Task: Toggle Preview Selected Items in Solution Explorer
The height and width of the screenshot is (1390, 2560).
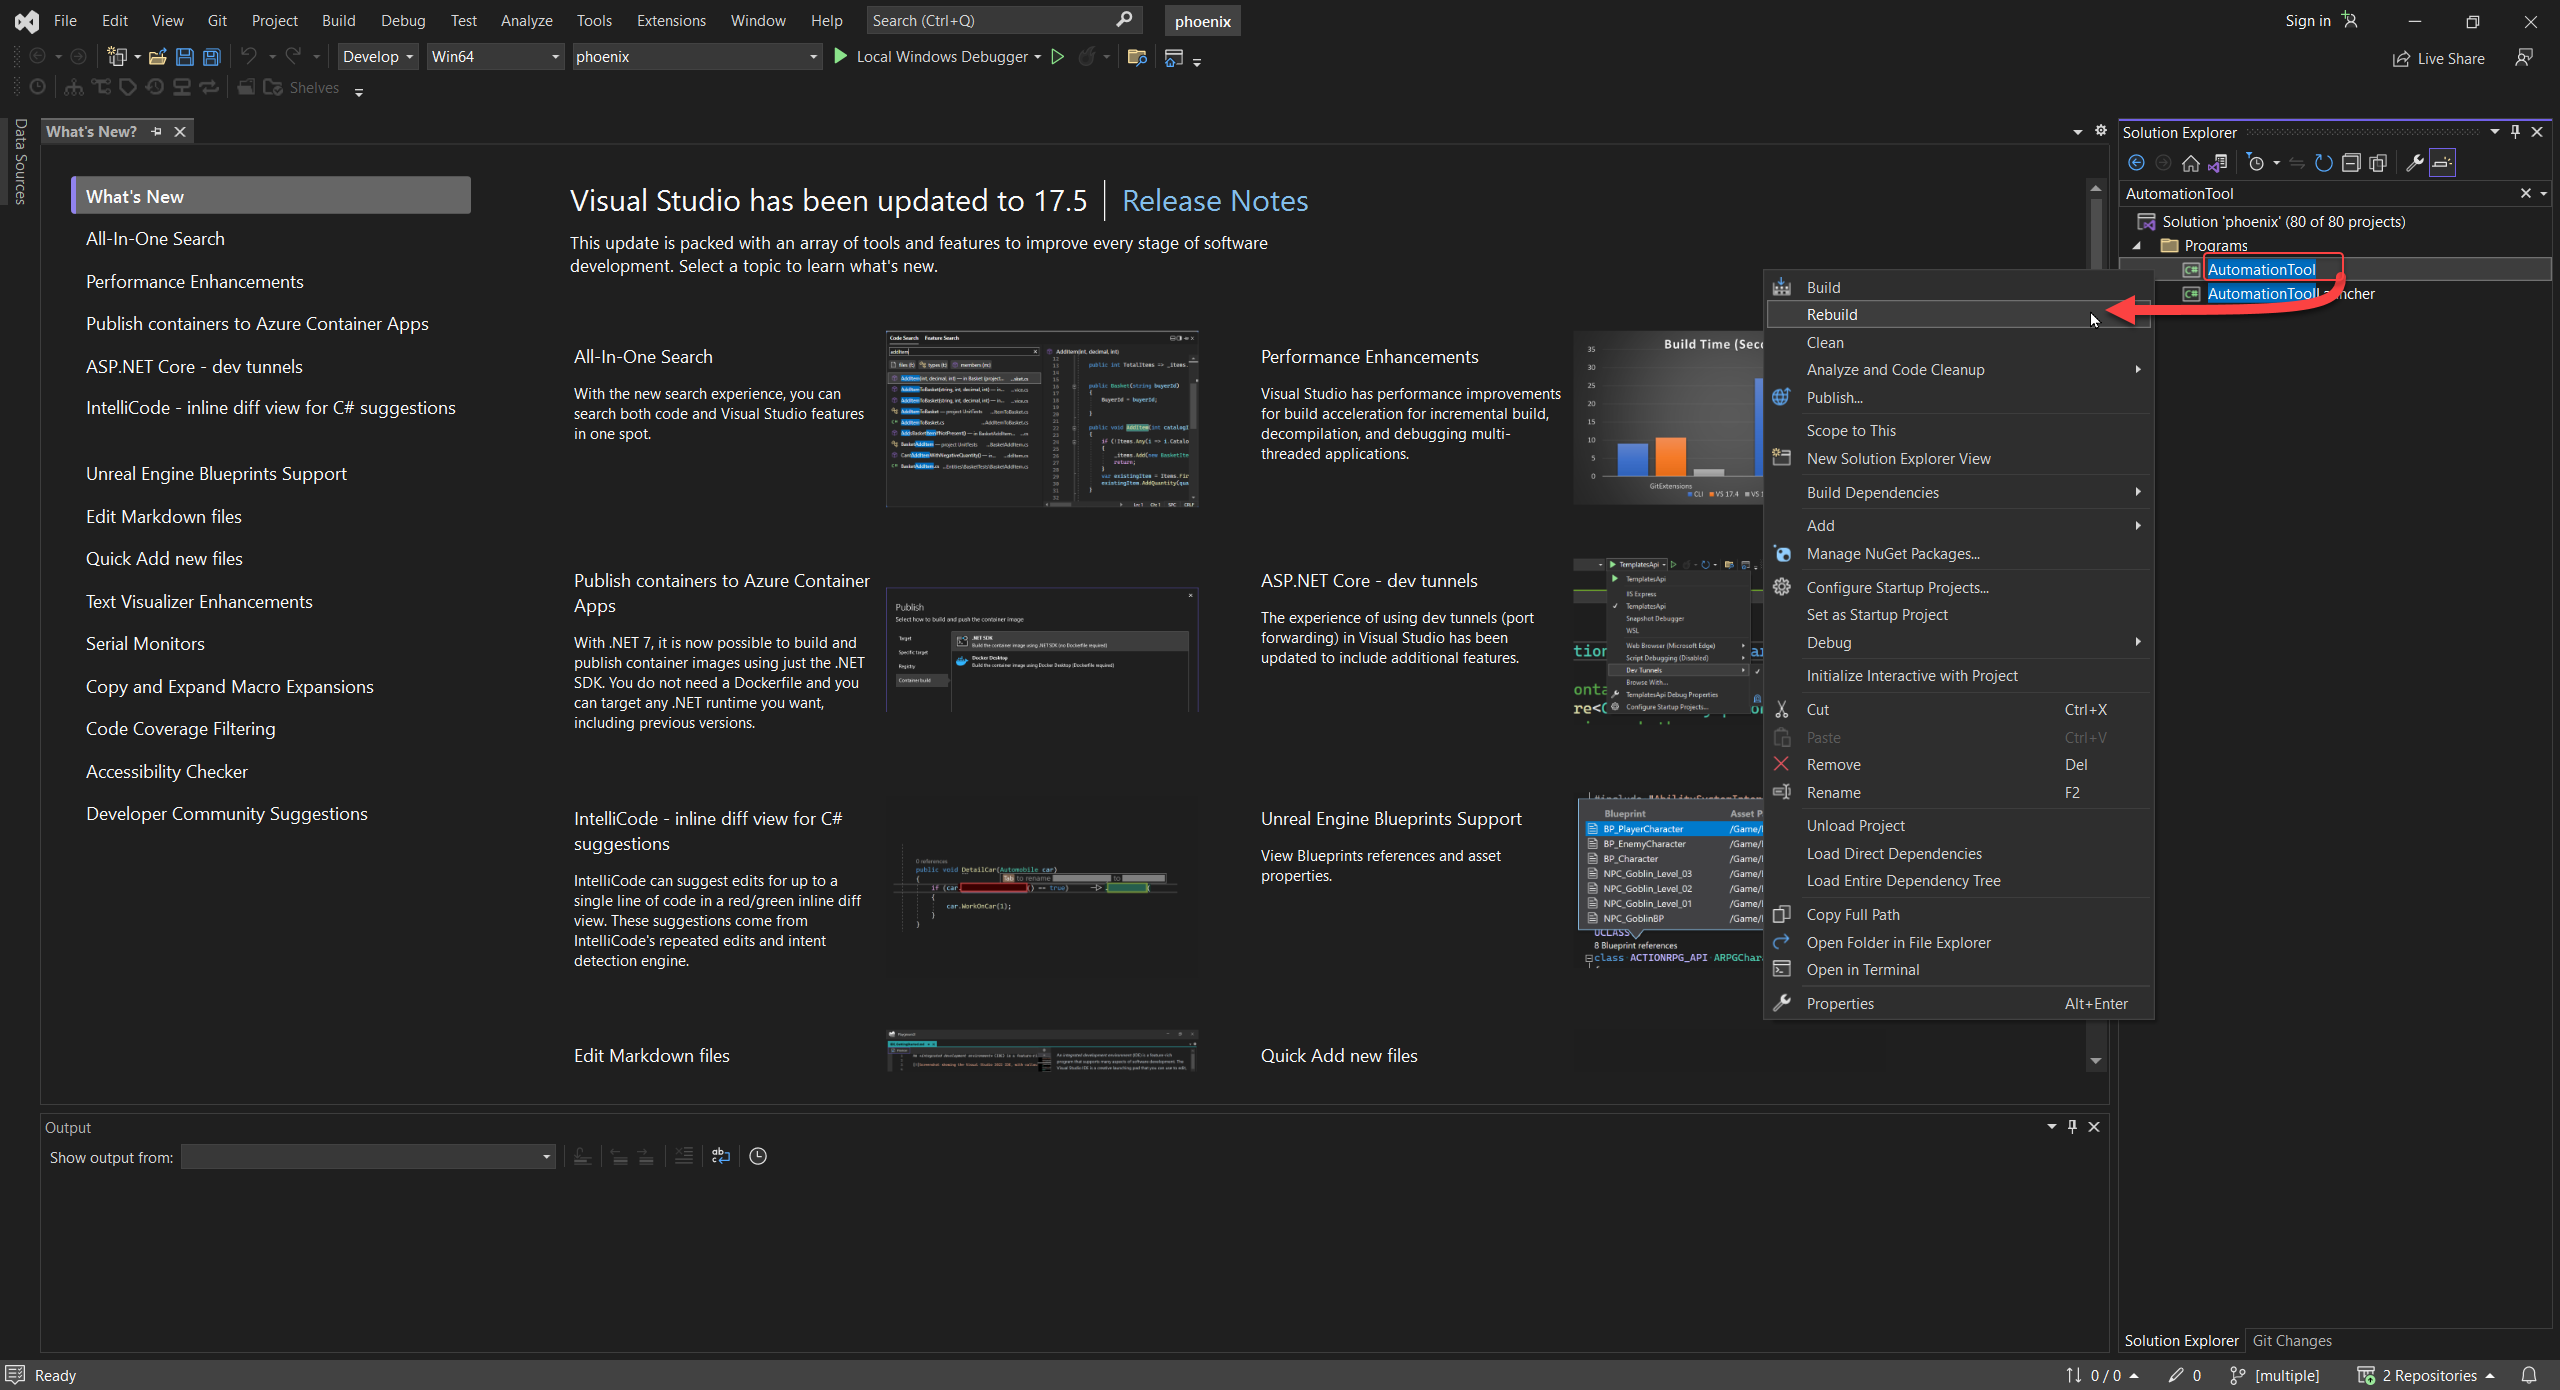Action: coord(2443,163)
